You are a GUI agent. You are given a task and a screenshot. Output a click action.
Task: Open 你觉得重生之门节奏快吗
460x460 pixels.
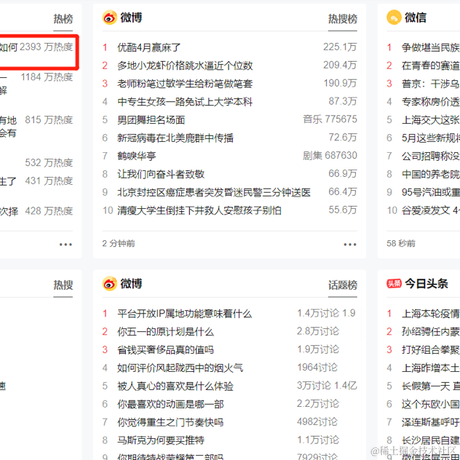170,422
